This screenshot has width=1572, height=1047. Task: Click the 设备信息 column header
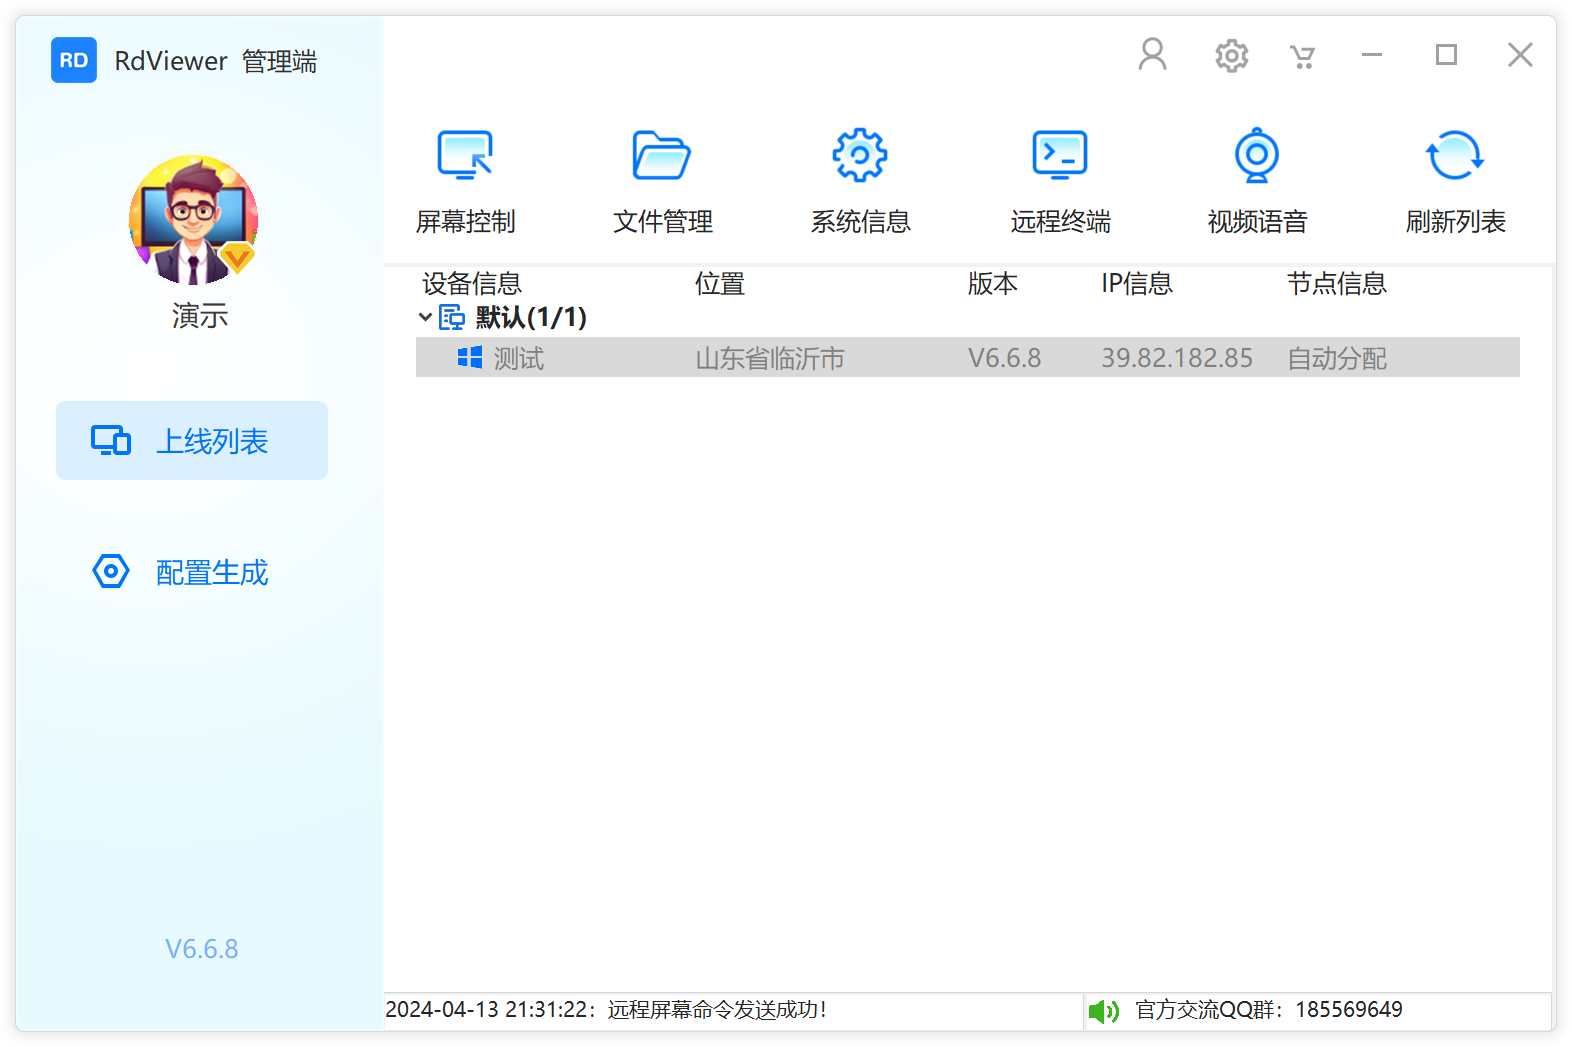(472, 284)
